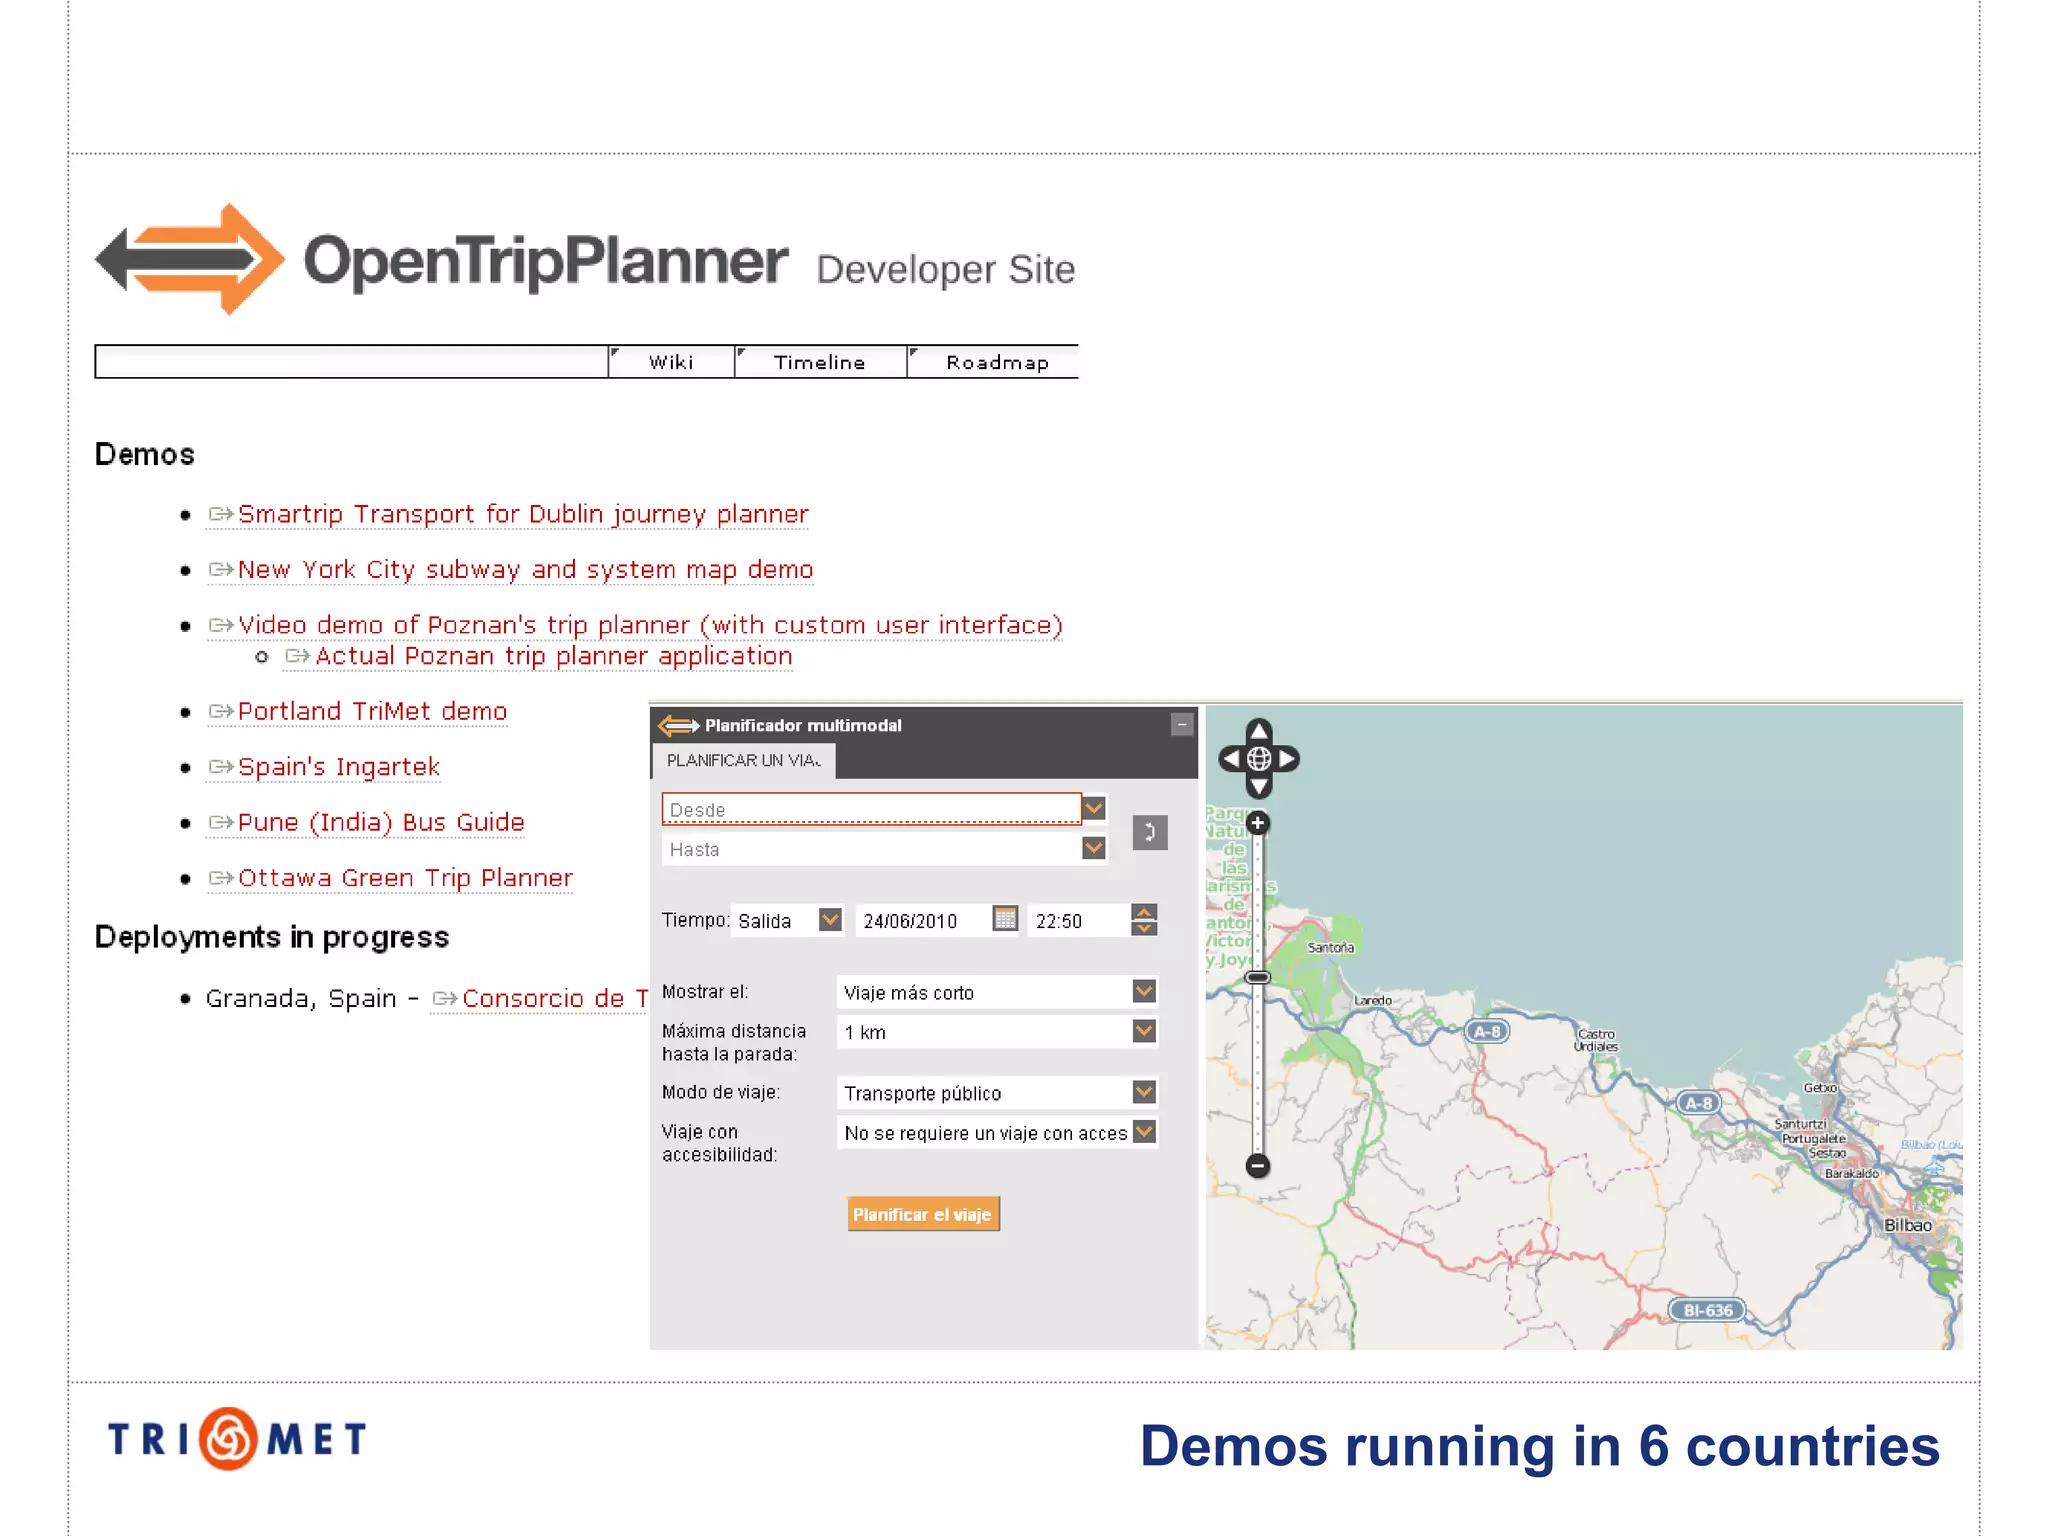The image size is (2048, 1536).
Task: Open Video demo of Poznan's trip planner
Action: click(x=650, y=625)
